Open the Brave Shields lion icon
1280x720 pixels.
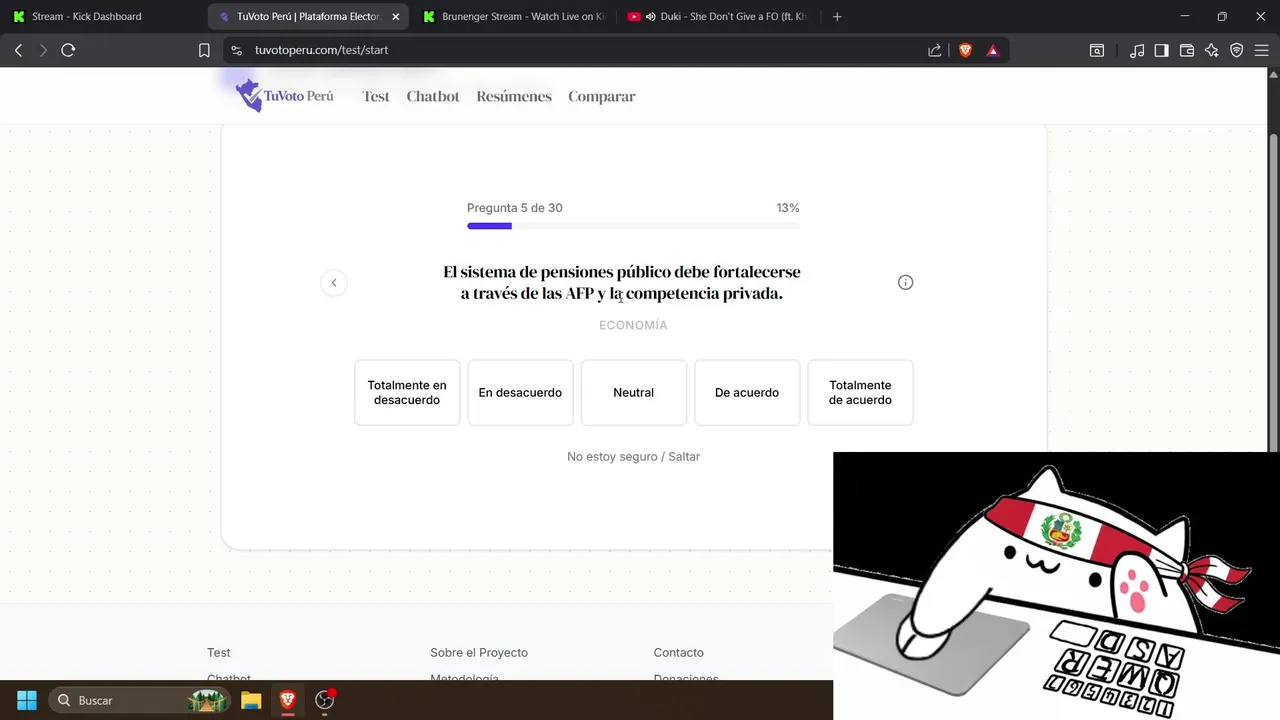click(965, 50)
